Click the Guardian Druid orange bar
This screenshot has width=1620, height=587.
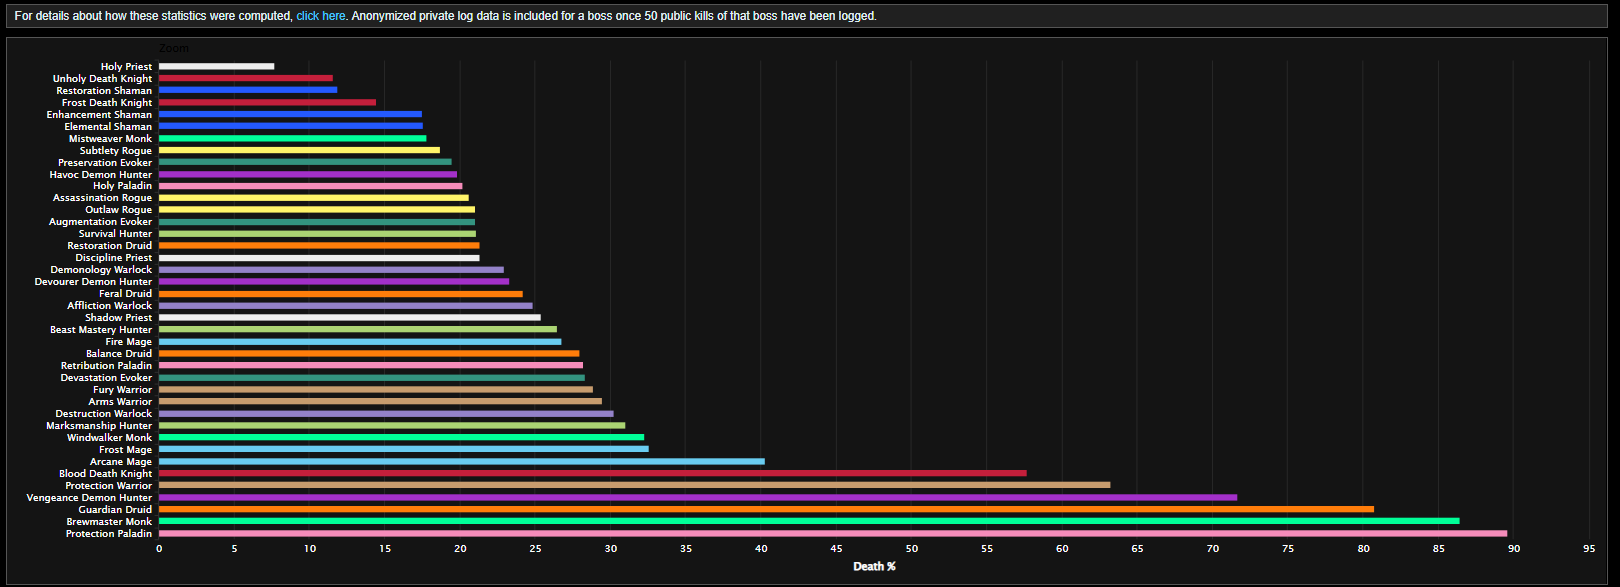[765, 509]
